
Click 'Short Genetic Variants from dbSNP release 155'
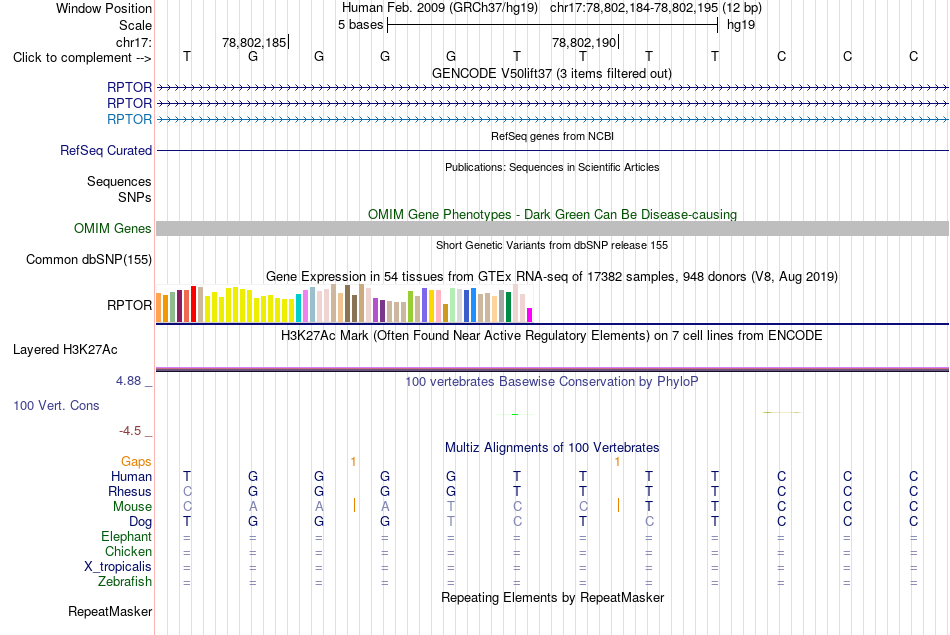[x=552, y=245]
